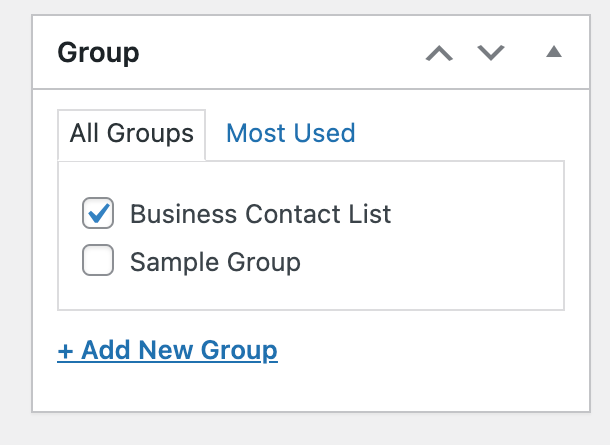Move the Group panel up
Image resolution: width=610 pixels, height=445 pixels.
(439, 53)
